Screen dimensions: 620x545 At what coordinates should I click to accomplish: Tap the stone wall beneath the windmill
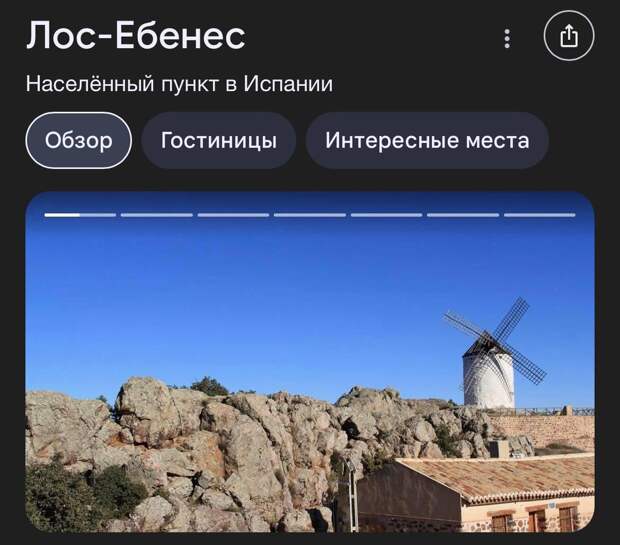coord(542,431)
